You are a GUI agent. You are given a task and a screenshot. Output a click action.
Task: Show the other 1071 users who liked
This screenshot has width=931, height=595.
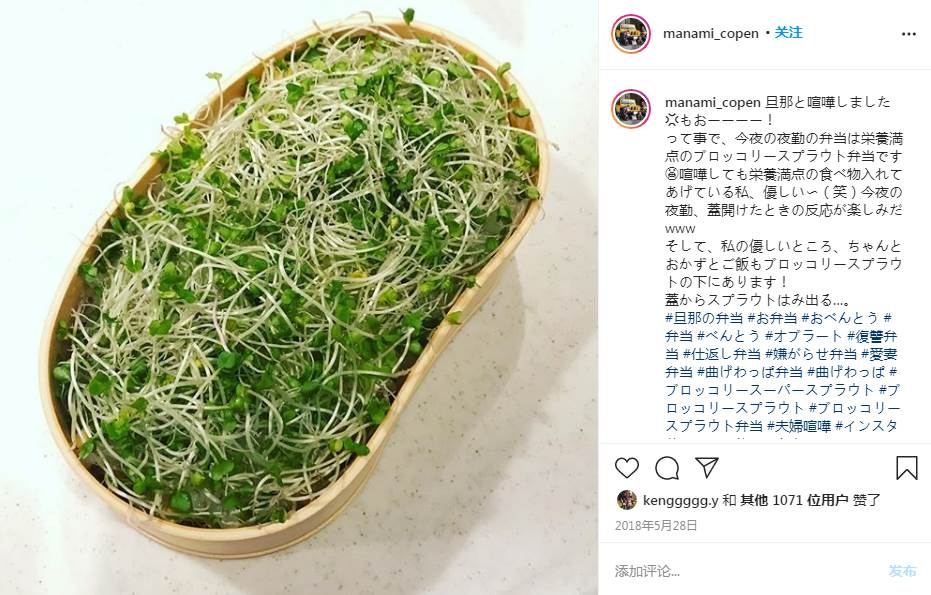point(794,501)
